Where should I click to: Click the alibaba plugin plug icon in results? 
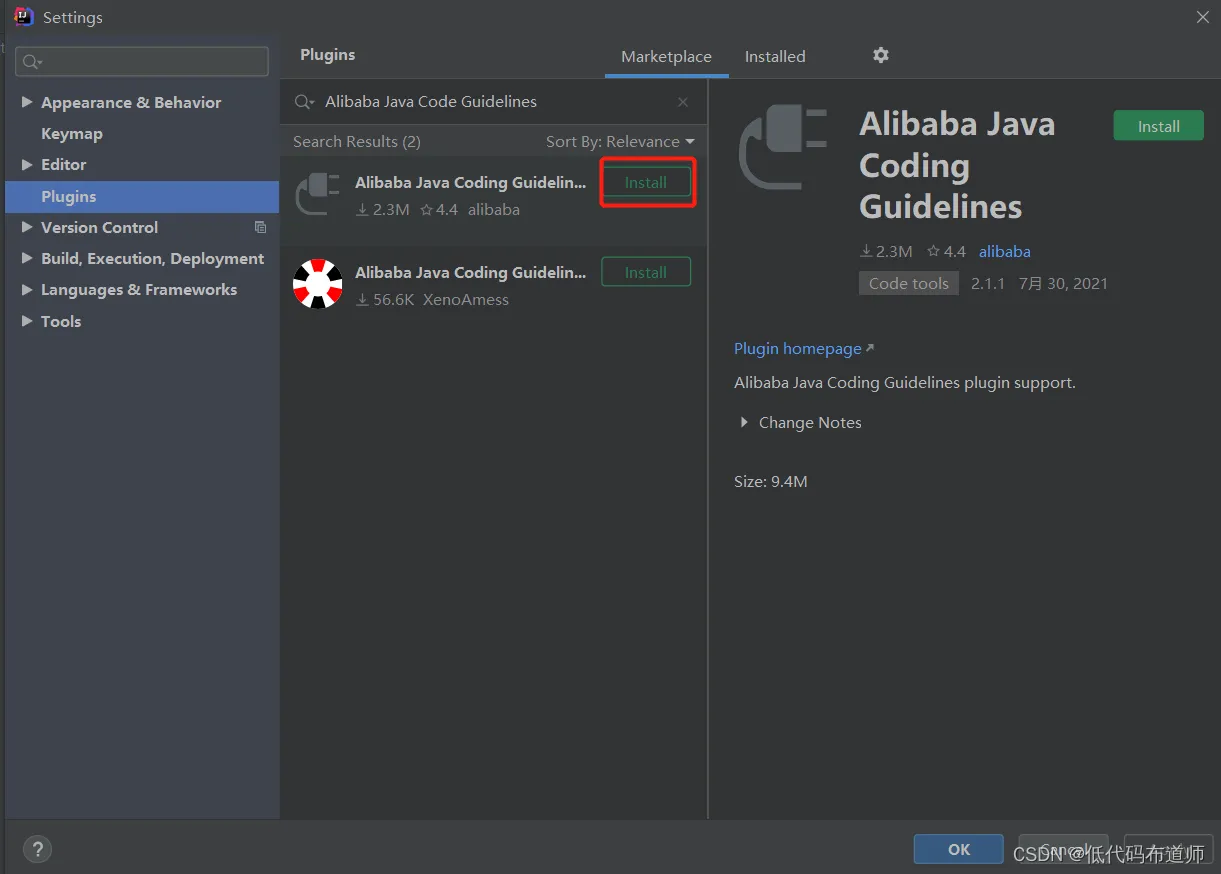318,195
